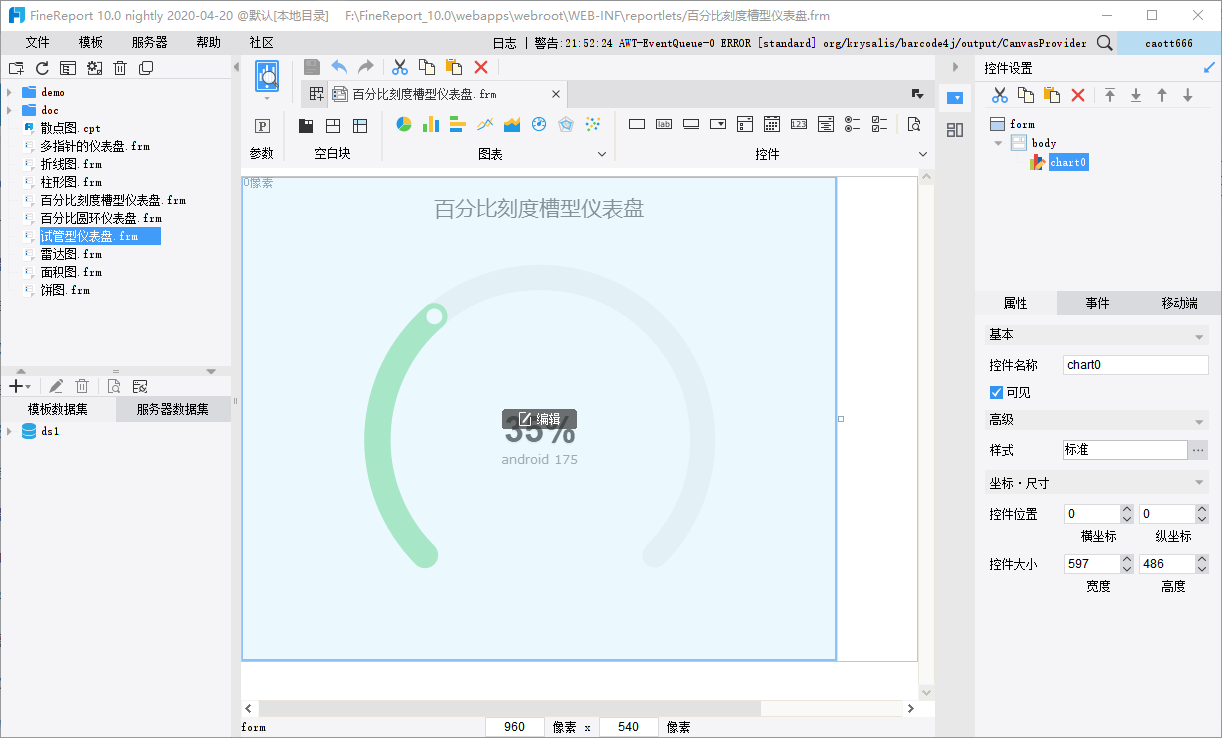Expand the doc folder

pos(9,110)
